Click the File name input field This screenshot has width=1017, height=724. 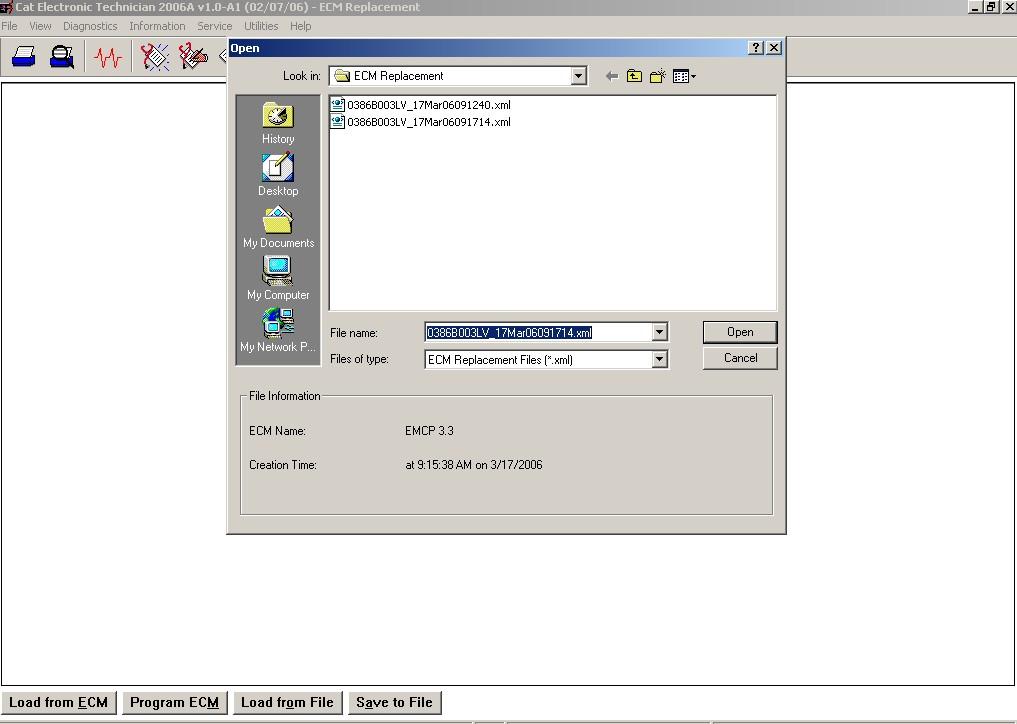[538, 332]
